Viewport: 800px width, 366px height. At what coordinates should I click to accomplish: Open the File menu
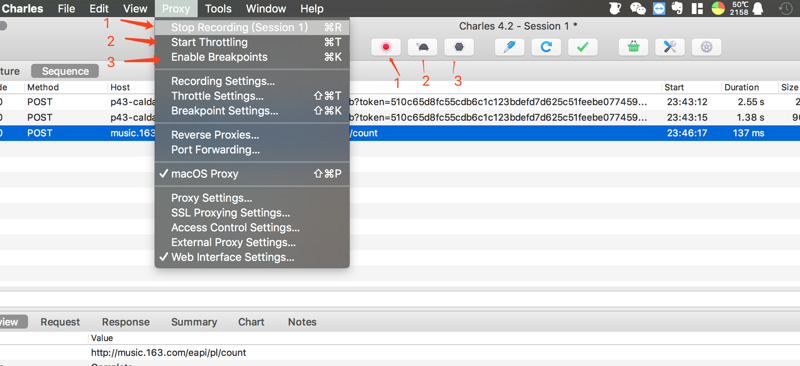[66, 9]
